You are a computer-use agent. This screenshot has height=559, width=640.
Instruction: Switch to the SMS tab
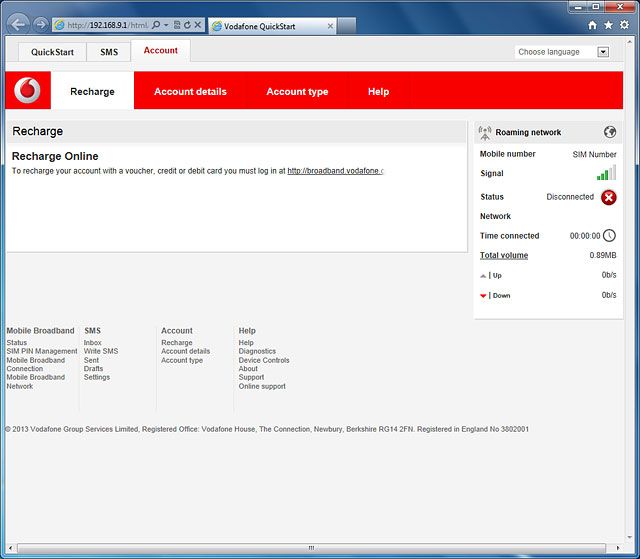point(109,52)
